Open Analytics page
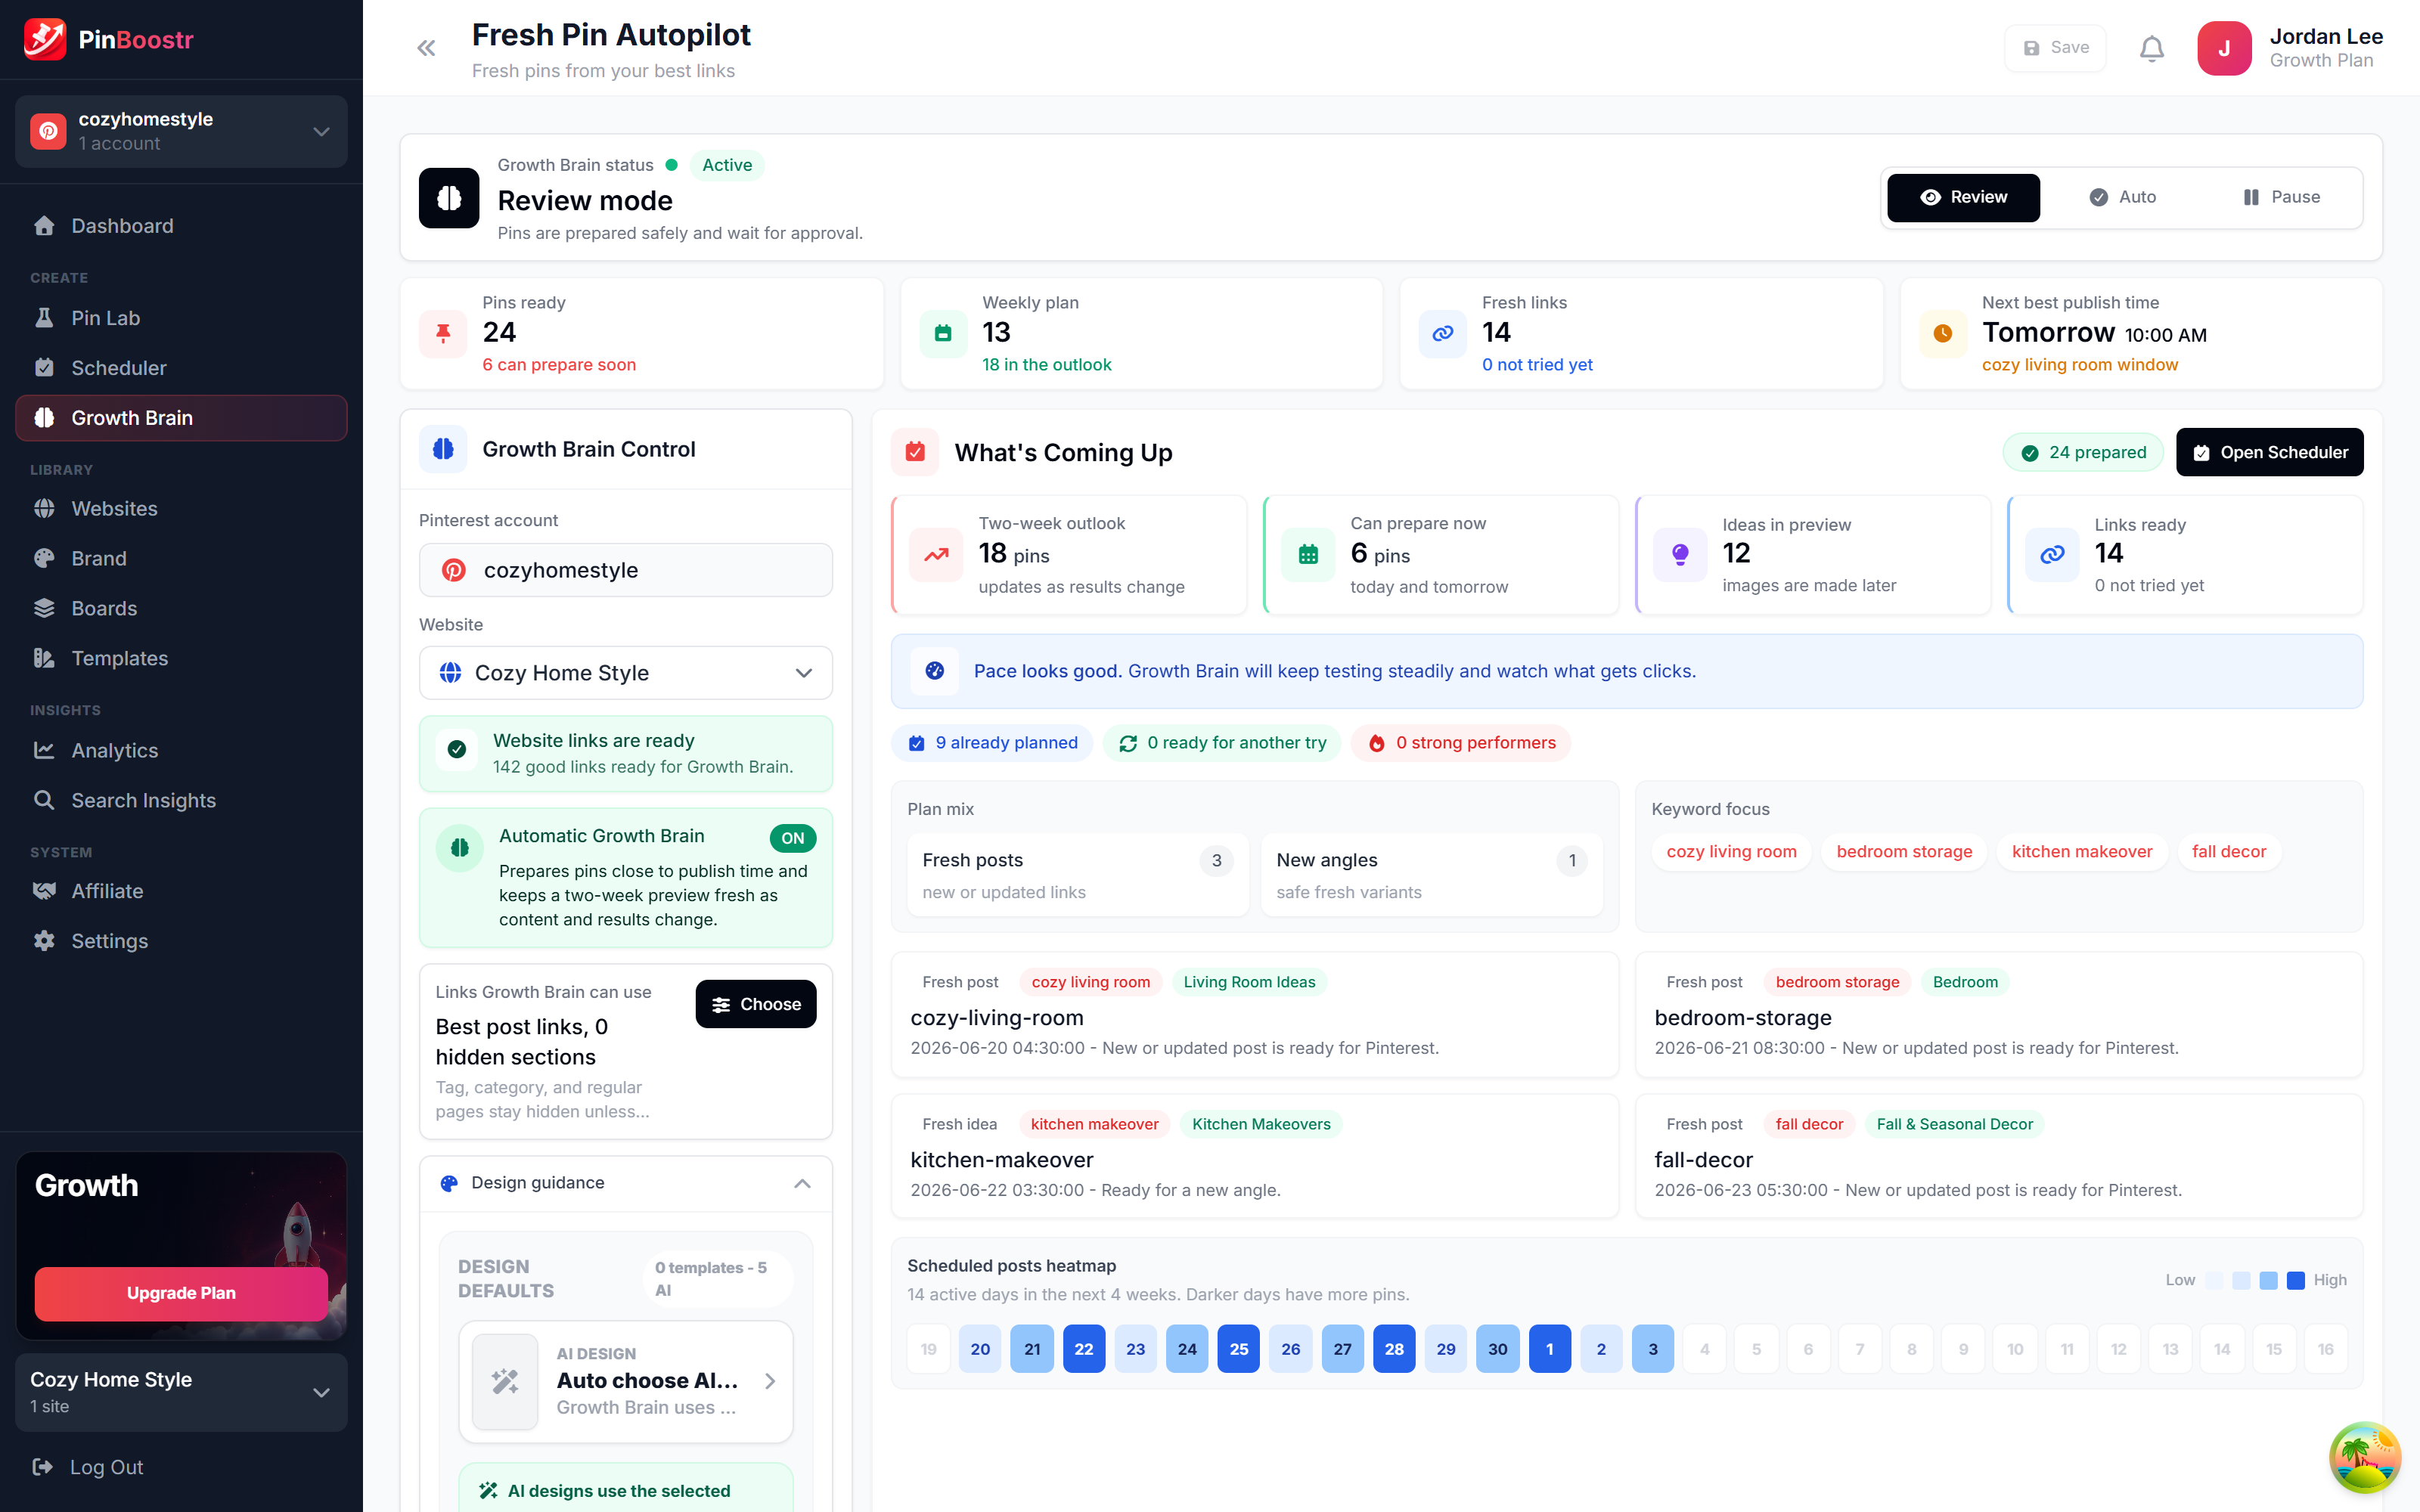Viewport: 2420px width, 1512px height. coord(181,750)
